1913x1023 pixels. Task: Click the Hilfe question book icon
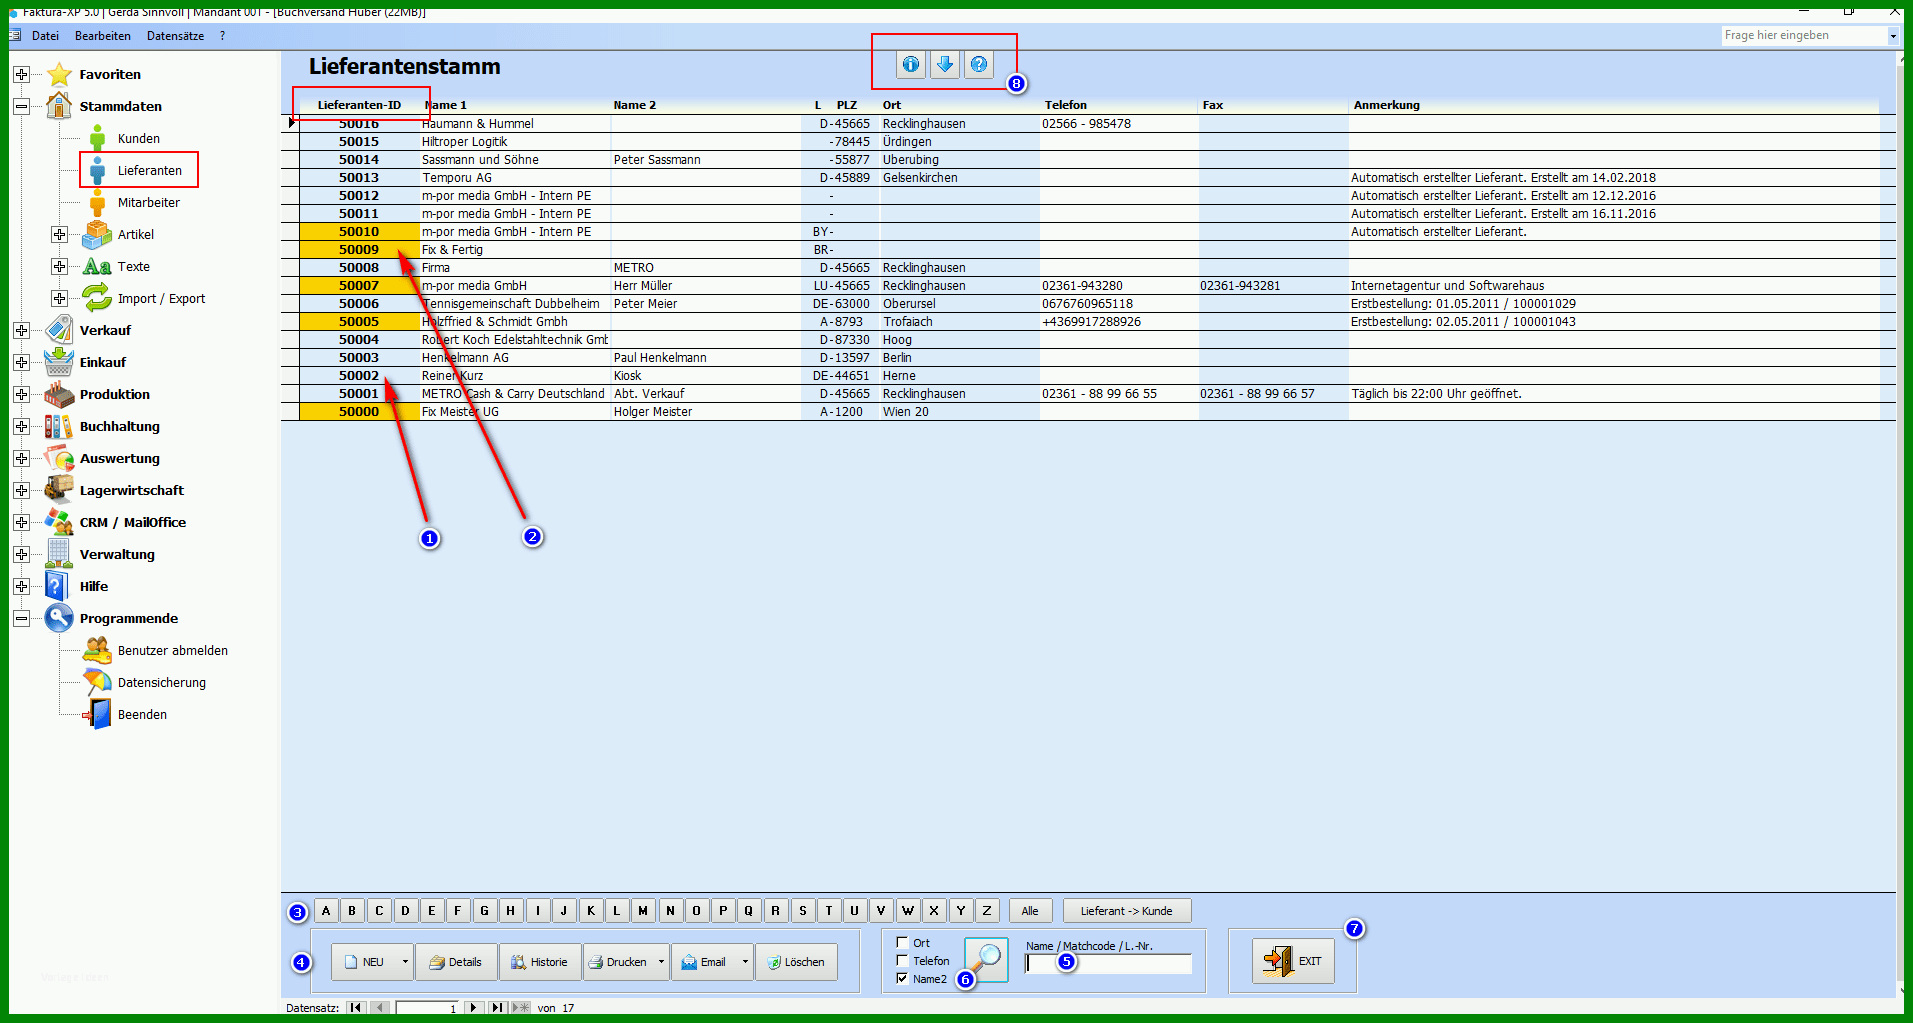(x=59, y=586)
